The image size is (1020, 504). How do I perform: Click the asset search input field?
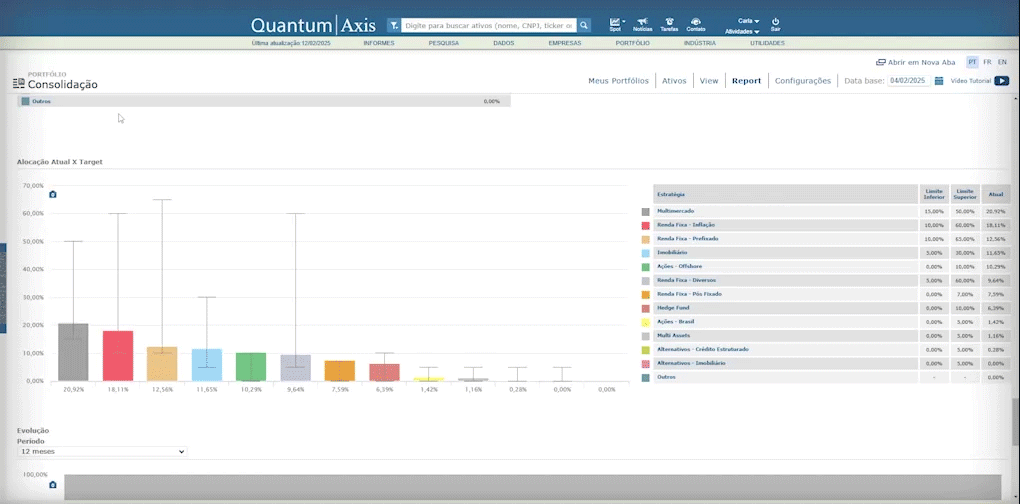[488, 25]
